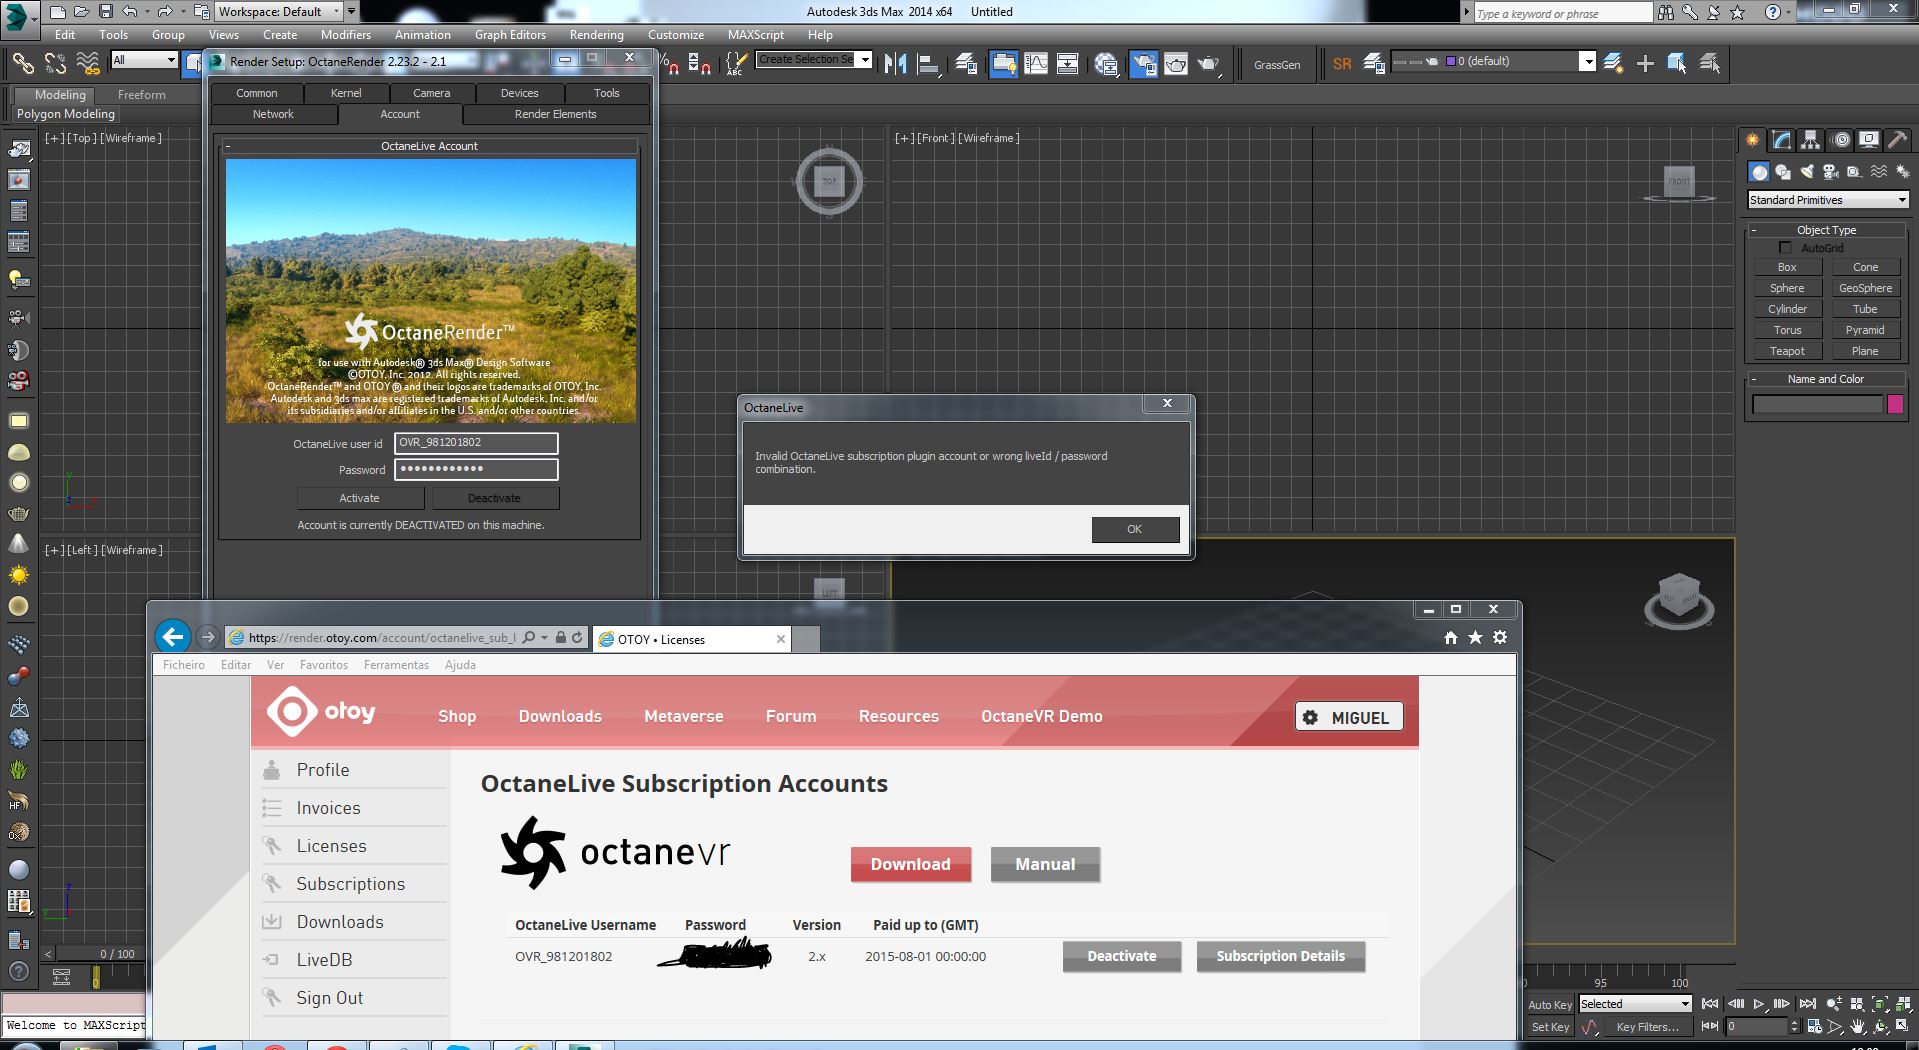Click Add Selection to Current Layer plus icon

click(1645, 64)
